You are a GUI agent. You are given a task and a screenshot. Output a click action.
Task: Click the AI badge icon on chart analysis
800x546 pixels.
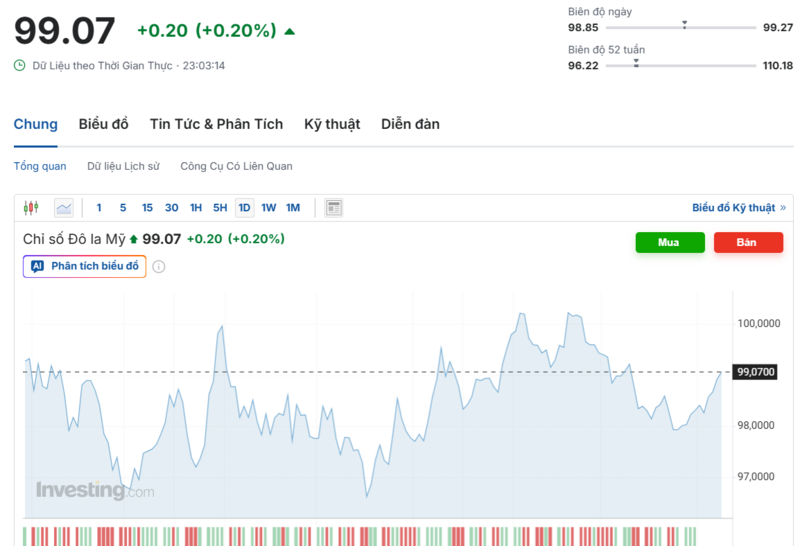pyautogui.click(x=37, y=267)
